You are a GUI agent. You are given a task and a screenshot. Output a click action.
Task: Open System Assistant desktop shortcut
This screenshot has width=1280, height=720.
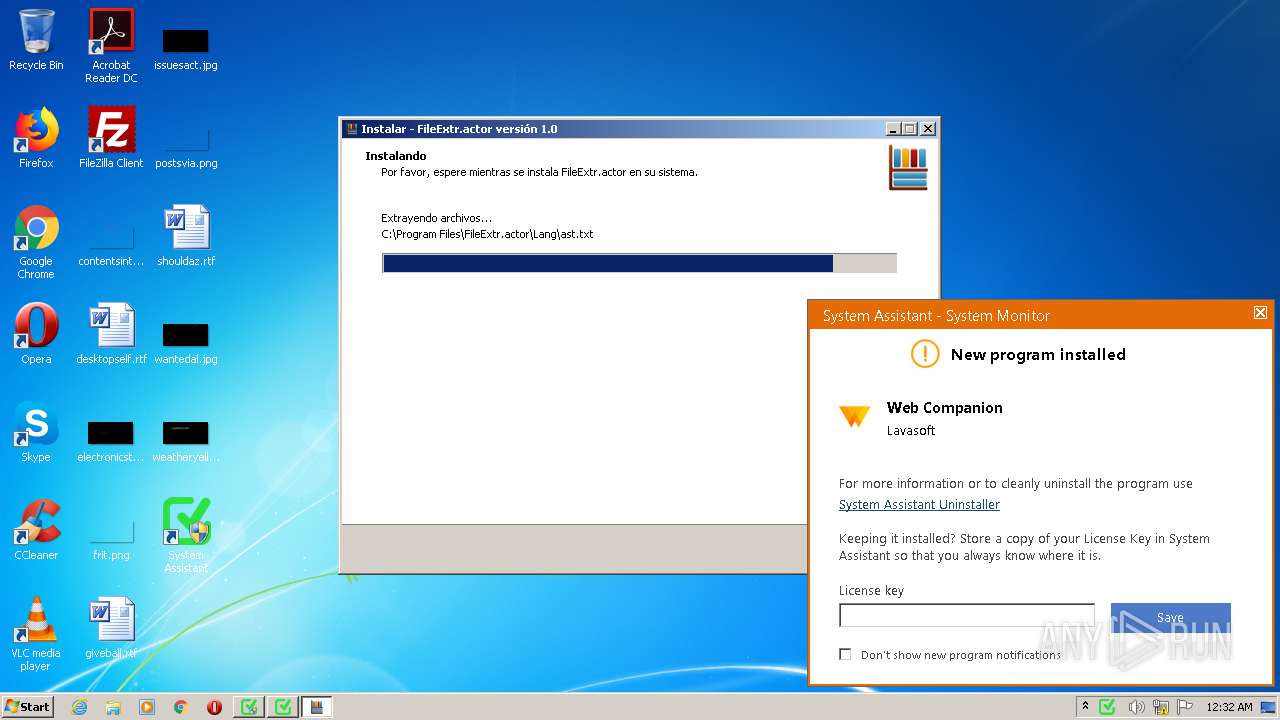click(186, 536)
